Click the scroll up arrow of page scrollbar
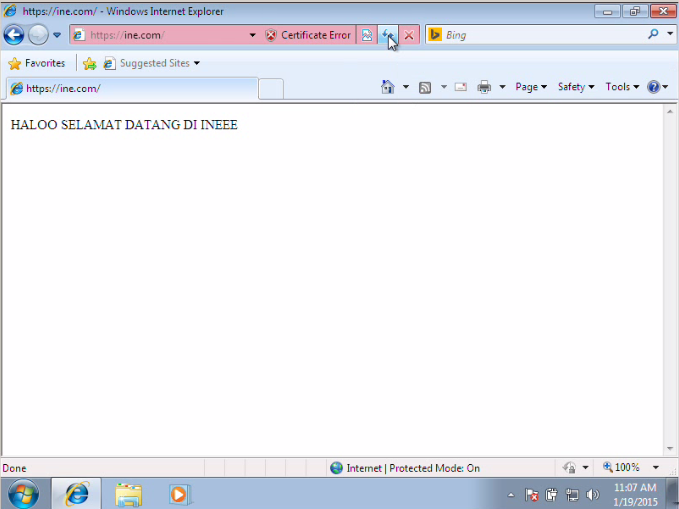This screenshot has height=509, width=679. [670, 112]
